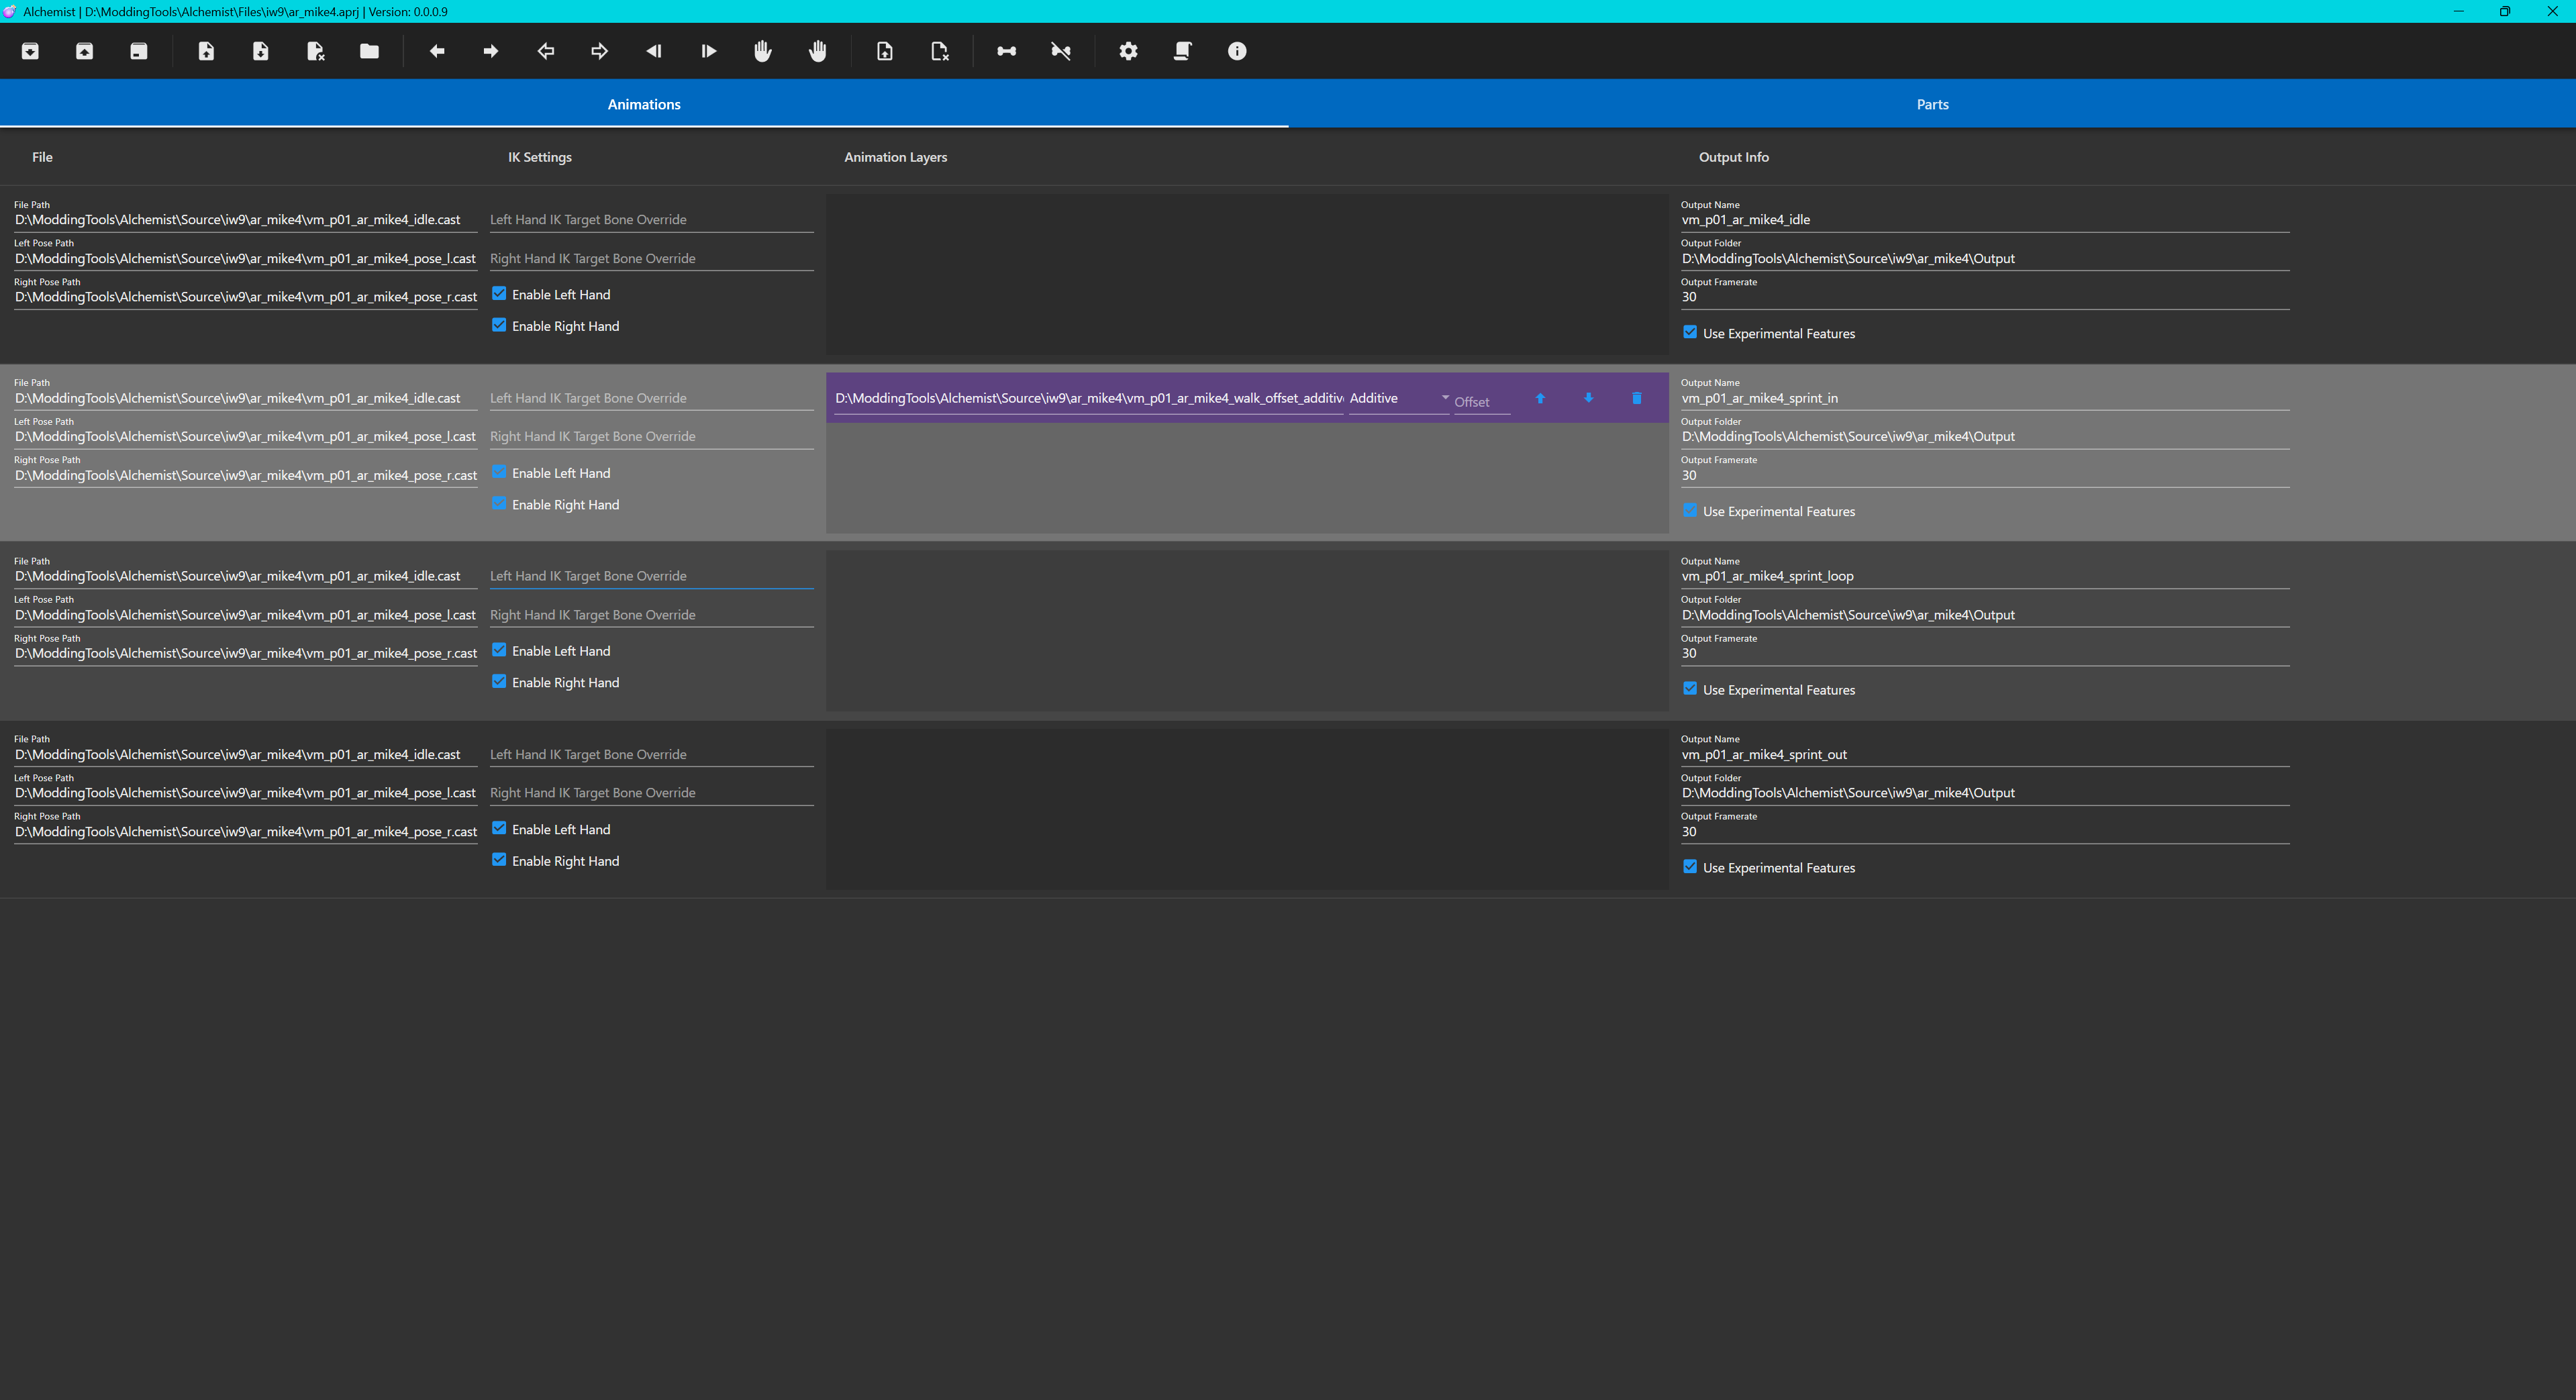This screenshot has height=1400, width=2576.
Task: Click the Output Info column header
Action: pos(1734,157)
